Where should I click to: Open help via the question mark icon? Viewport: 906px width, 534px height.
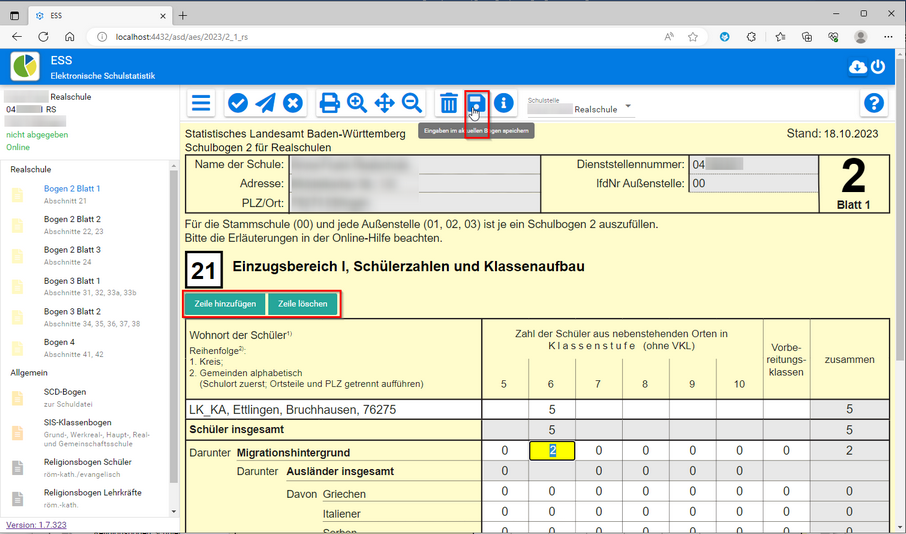click(874, 103)
